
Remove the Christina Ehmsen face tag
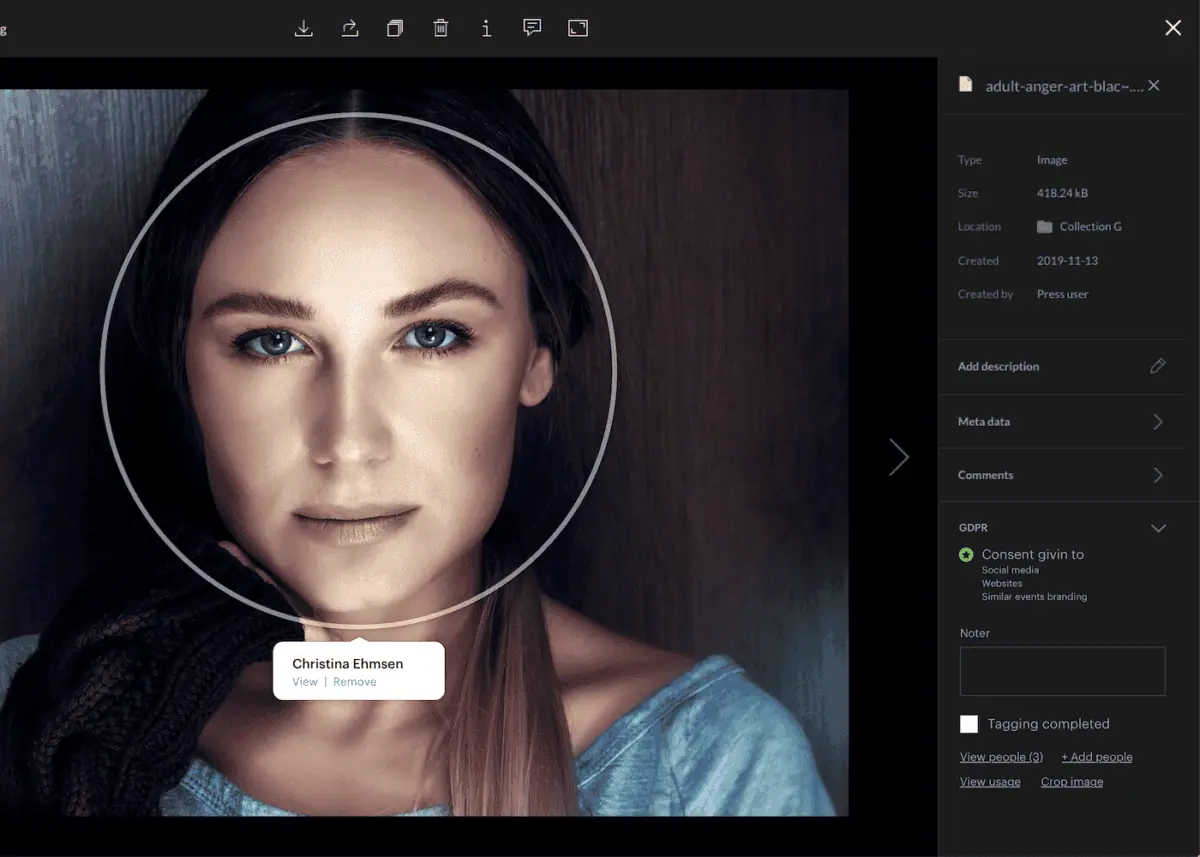tap(355, 682)
